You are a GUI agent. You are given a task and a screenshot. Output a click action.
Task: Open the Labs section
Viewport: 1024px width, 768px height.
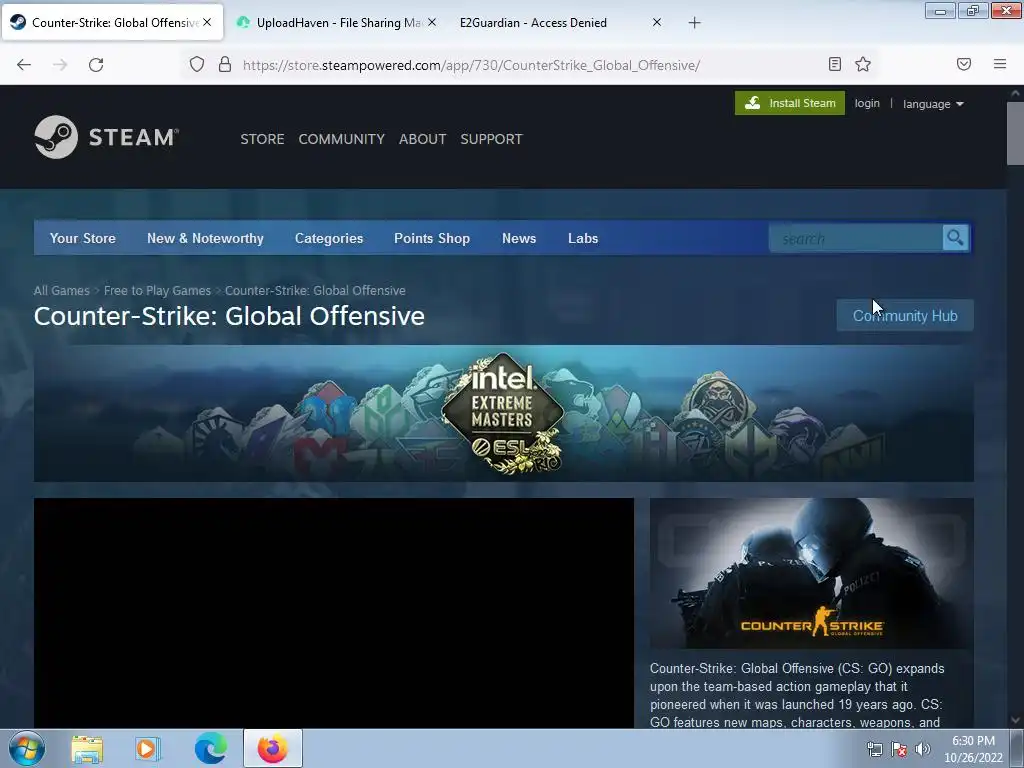(x=583, y=238)
